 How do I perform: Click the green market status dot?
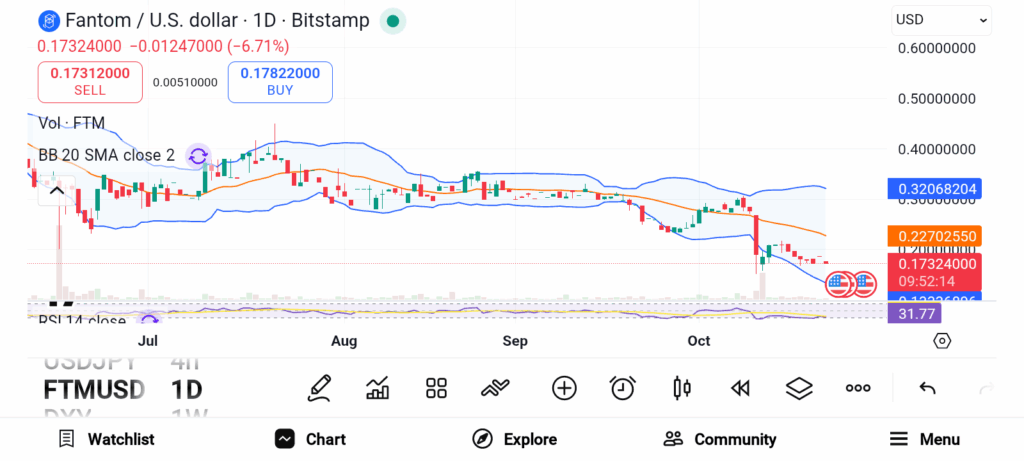pos(393,21)
